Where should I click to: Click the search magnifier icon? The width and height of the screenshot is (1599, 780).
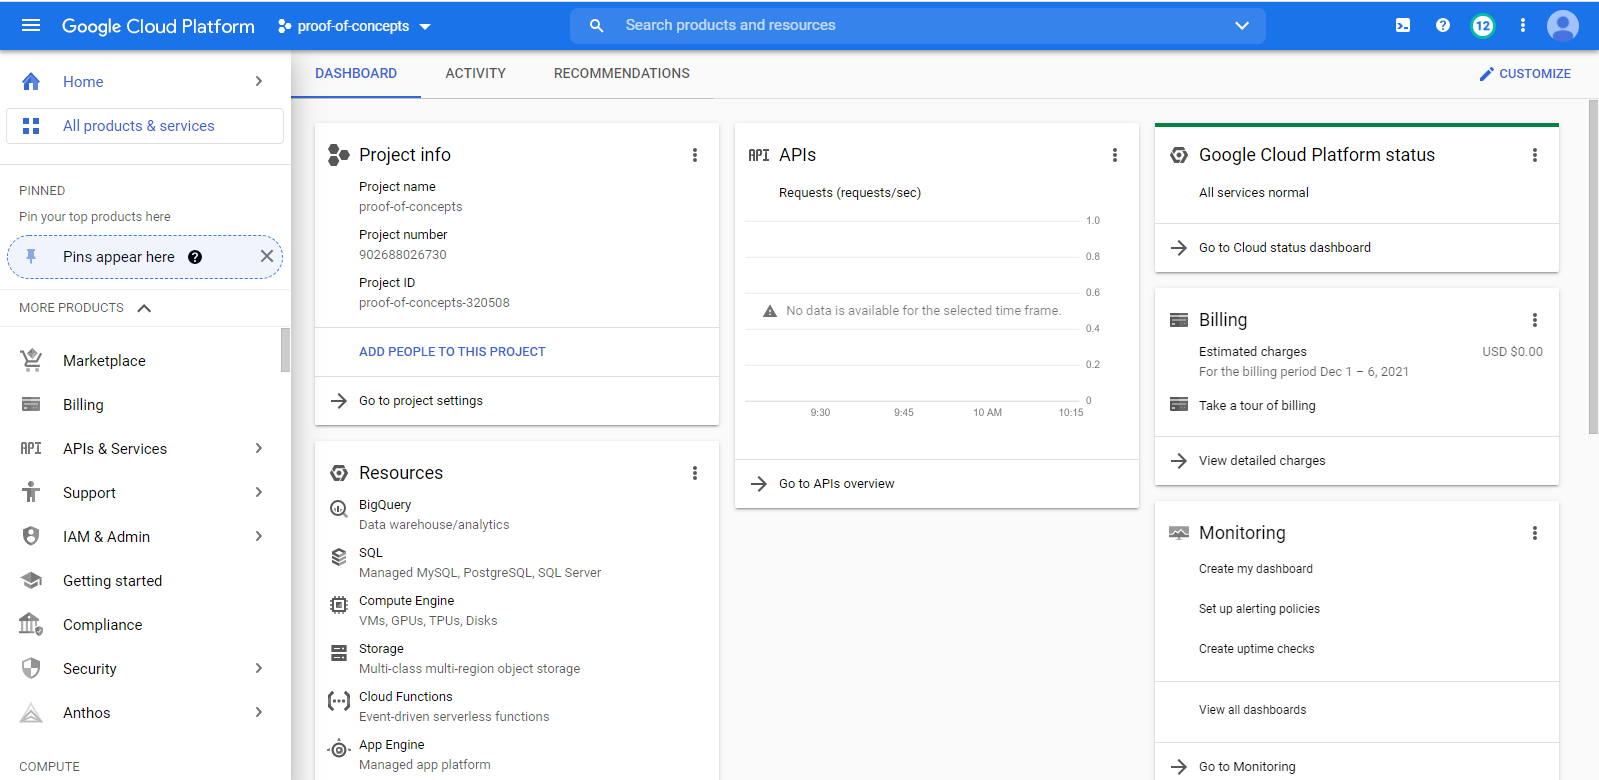coord(597,25)
